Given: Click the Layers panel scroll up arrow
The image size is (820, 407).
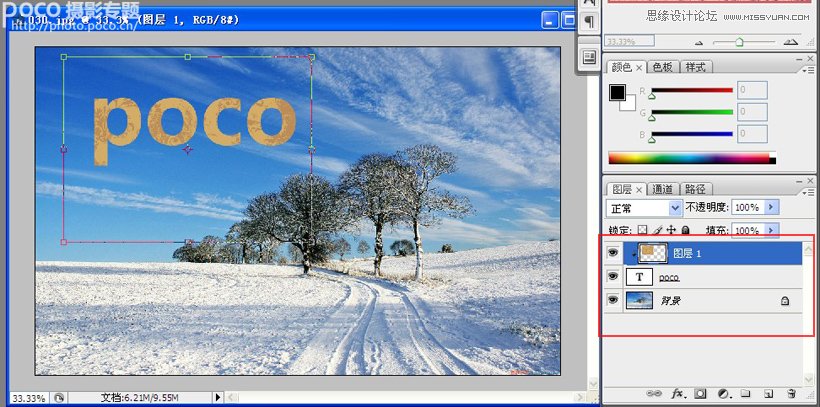Looking at the screenshot, I should (x=809, y=249).
